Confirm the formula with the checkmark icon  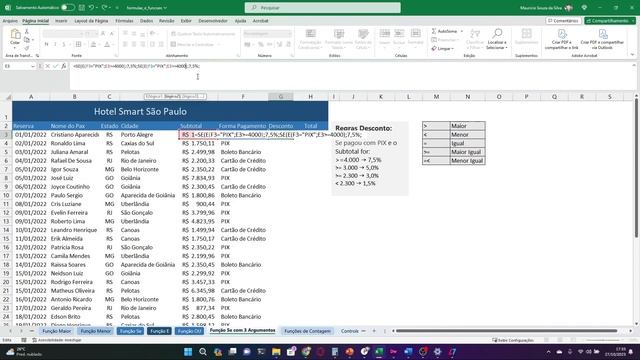(x=56, y=66)
